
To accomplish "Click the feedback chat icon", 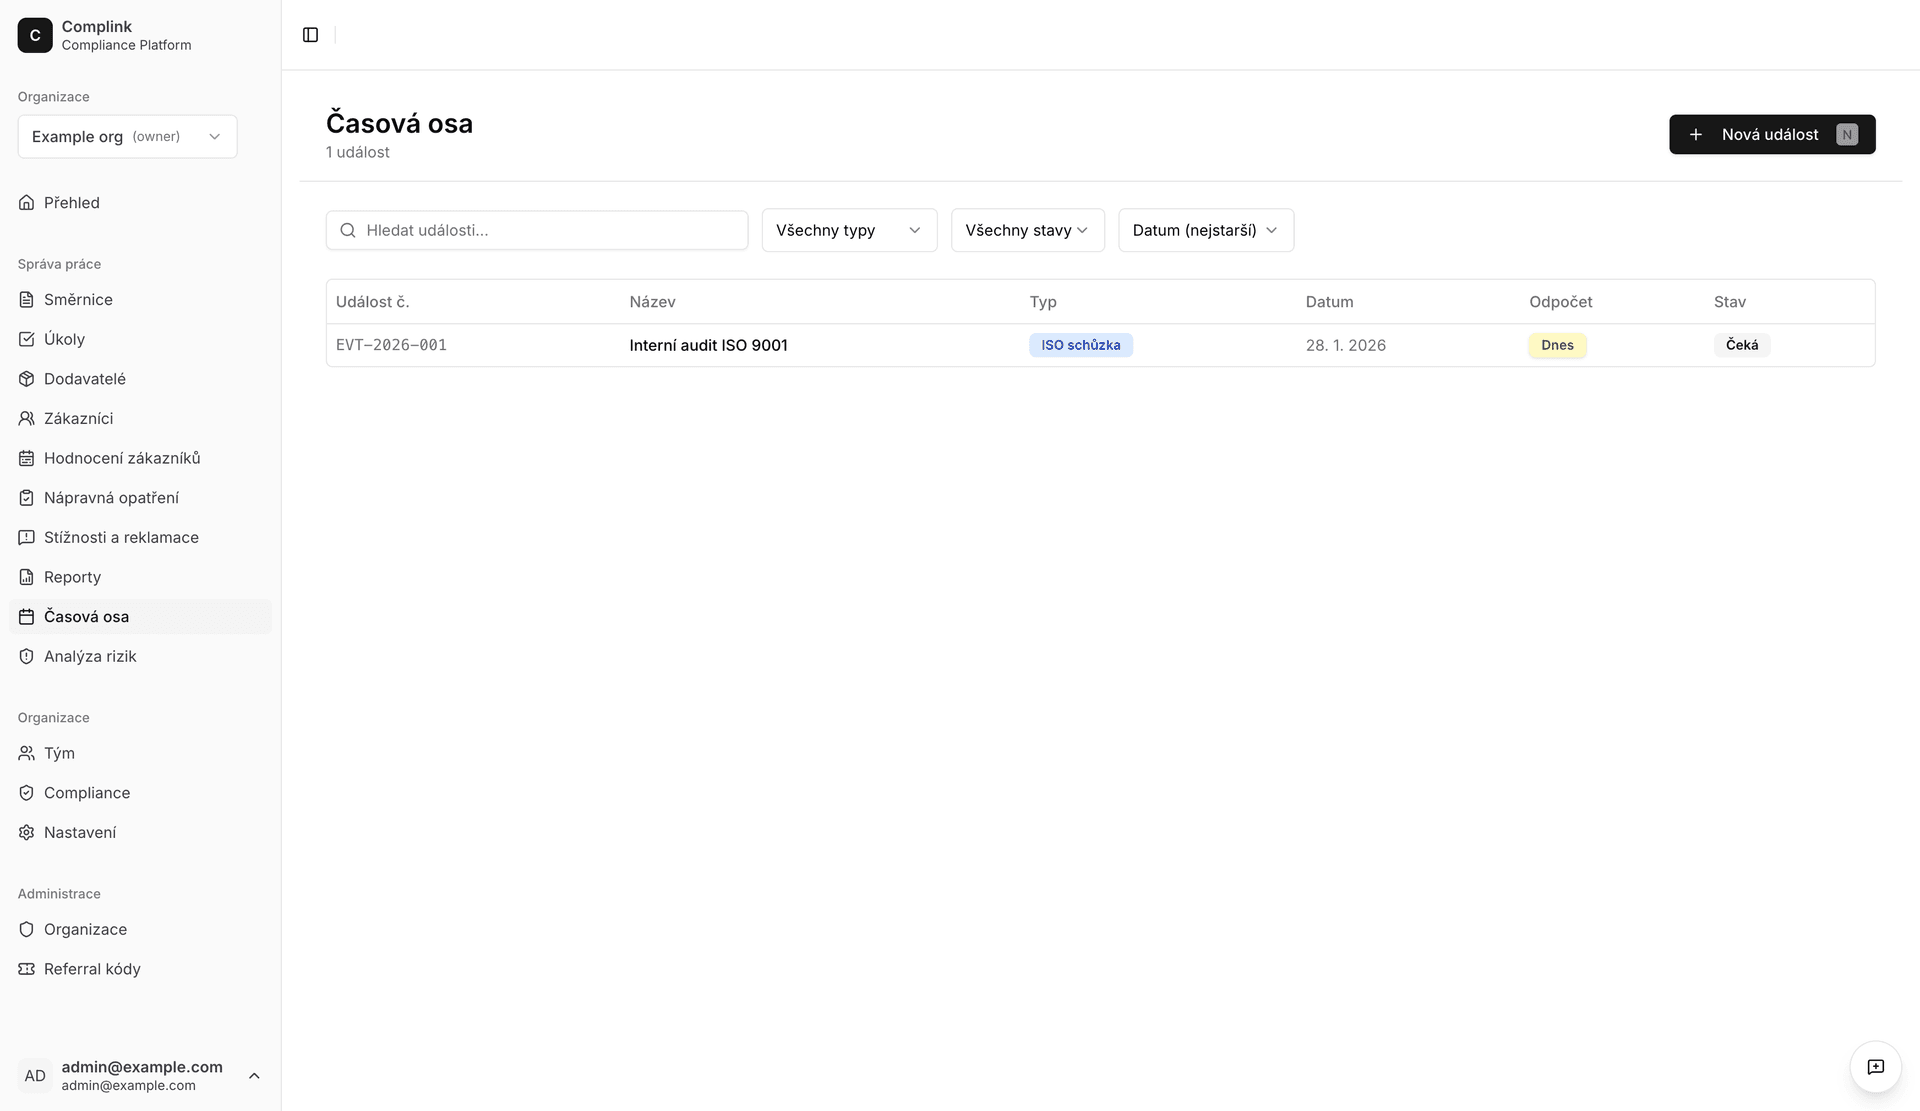I will click(x=1875, y=1067).
